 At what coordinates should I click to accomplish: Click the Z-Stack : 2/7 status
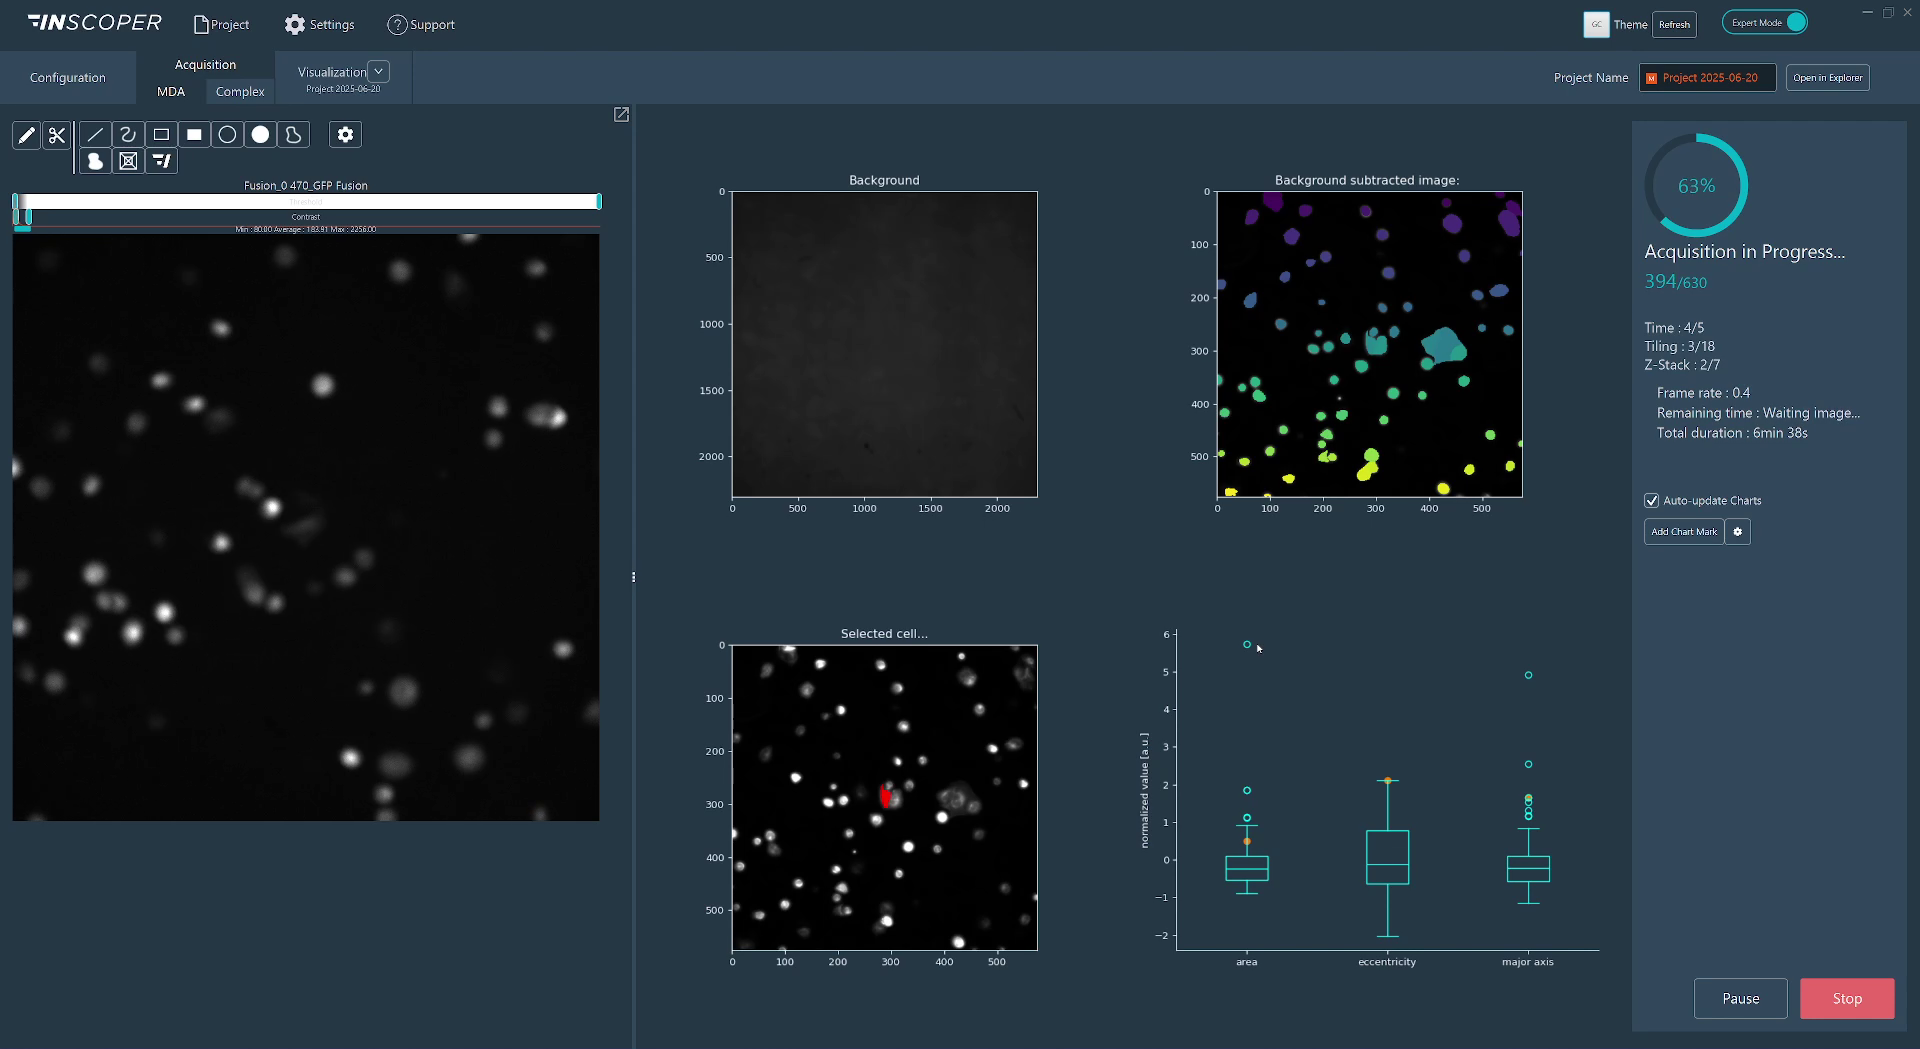[1682, 366]
